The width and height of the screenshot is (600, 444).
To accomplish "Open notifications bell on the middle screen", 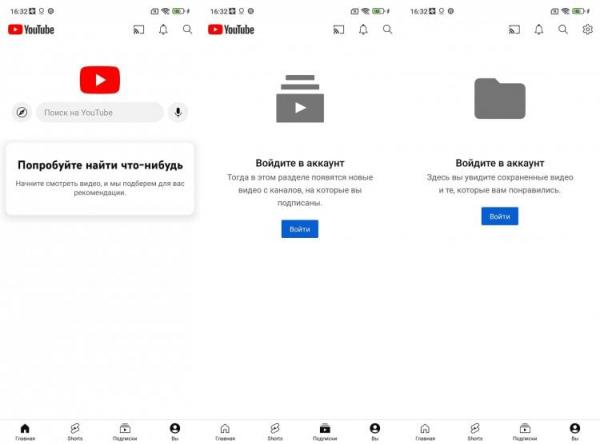I will tap(364, 29).
